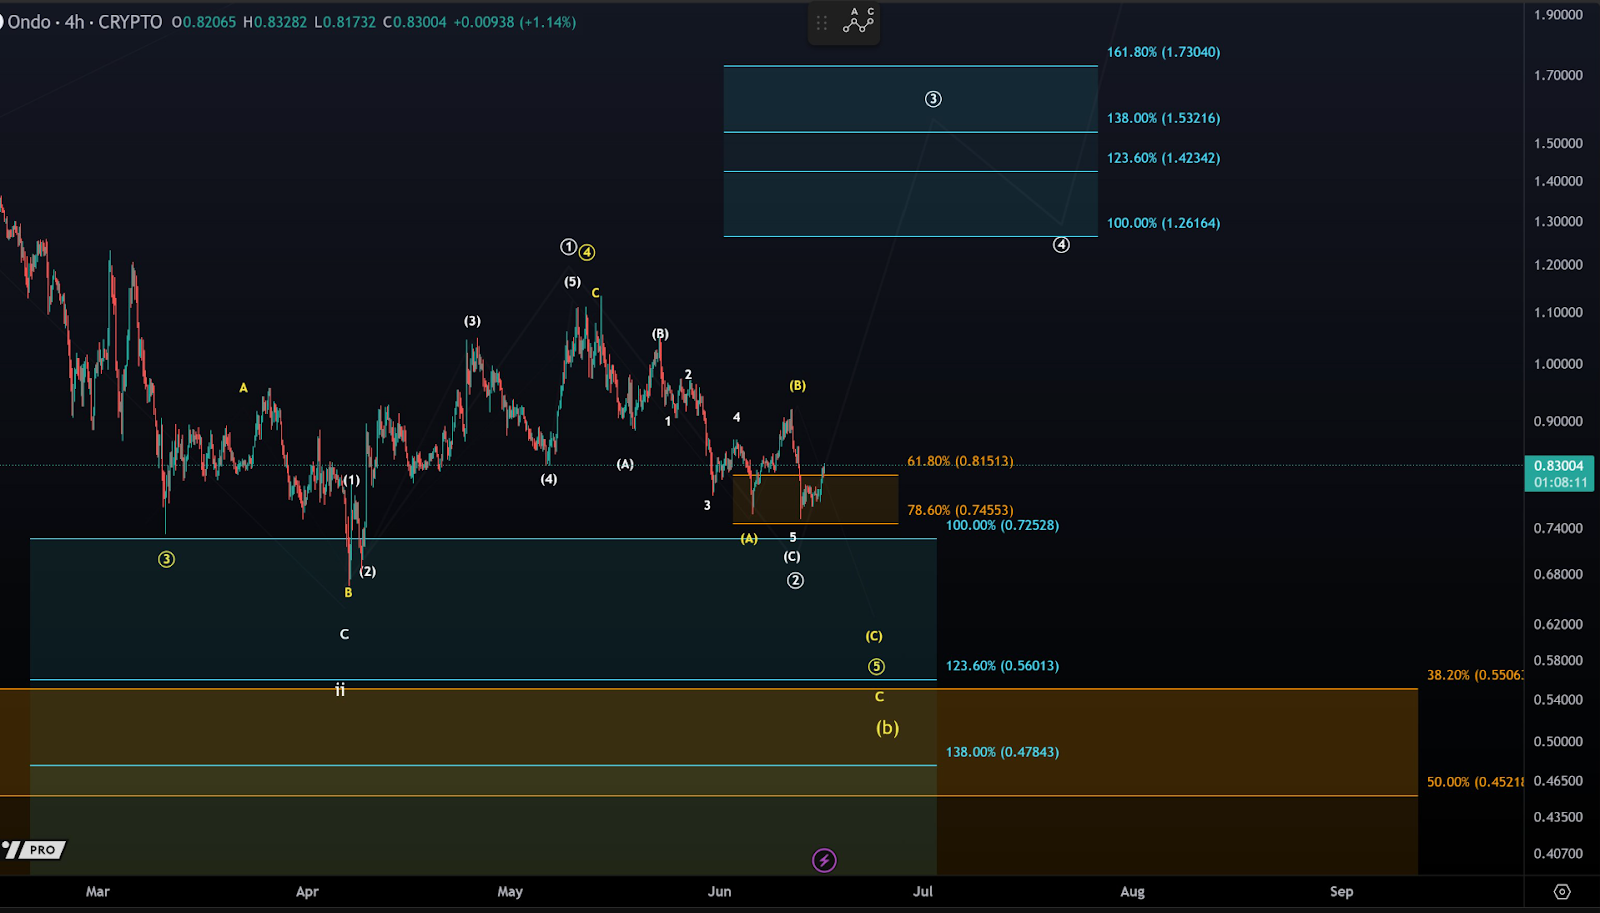The image size is (1600, 913).
Task: Click the yellow B wave label at April low
Action: tap(348, 593)
